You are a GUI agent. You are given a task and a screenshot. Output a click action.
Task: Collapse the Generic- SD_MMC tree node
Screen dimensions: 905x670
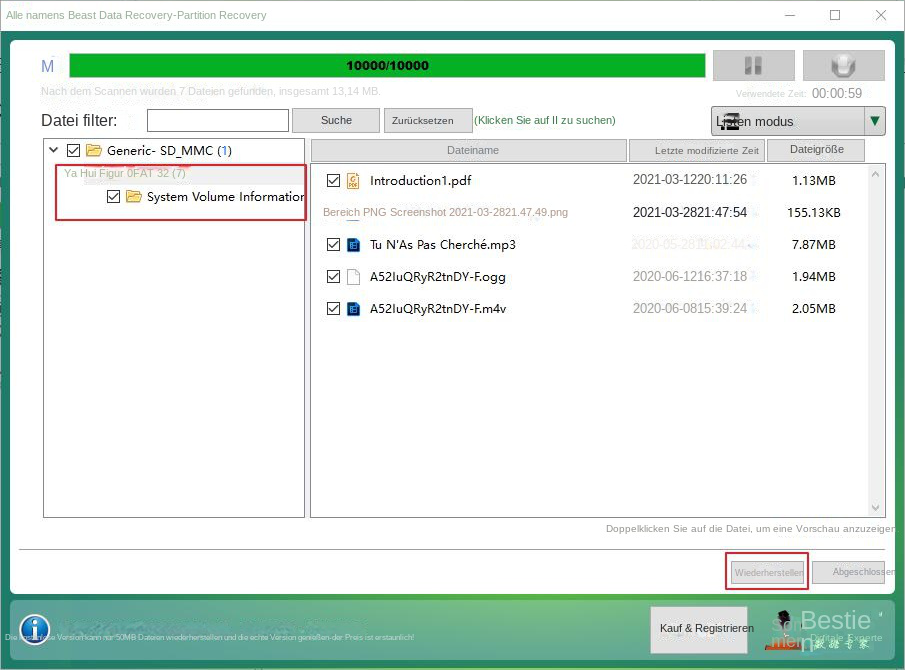(x=54, y=150)
